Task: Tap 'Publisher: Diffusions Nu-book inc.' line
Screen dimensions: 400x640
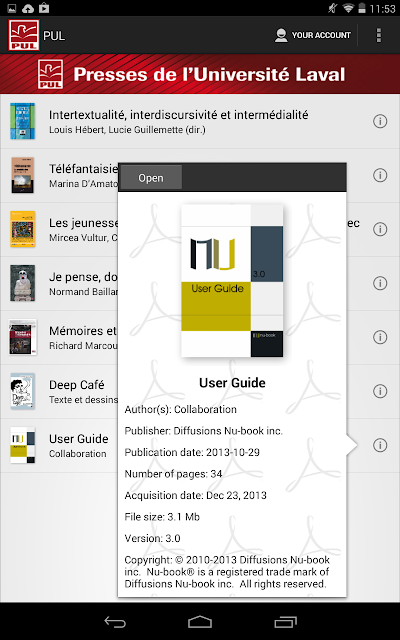Action: pos(203,431)
